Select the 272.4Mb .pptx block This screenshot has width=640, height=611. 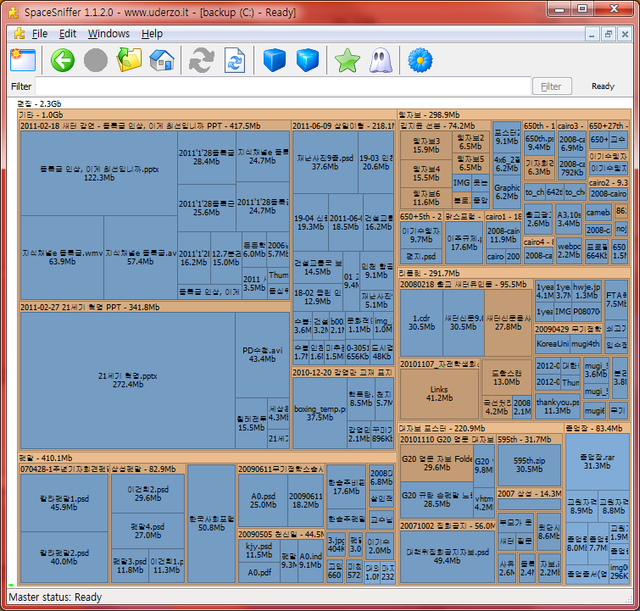click(128, 380)
